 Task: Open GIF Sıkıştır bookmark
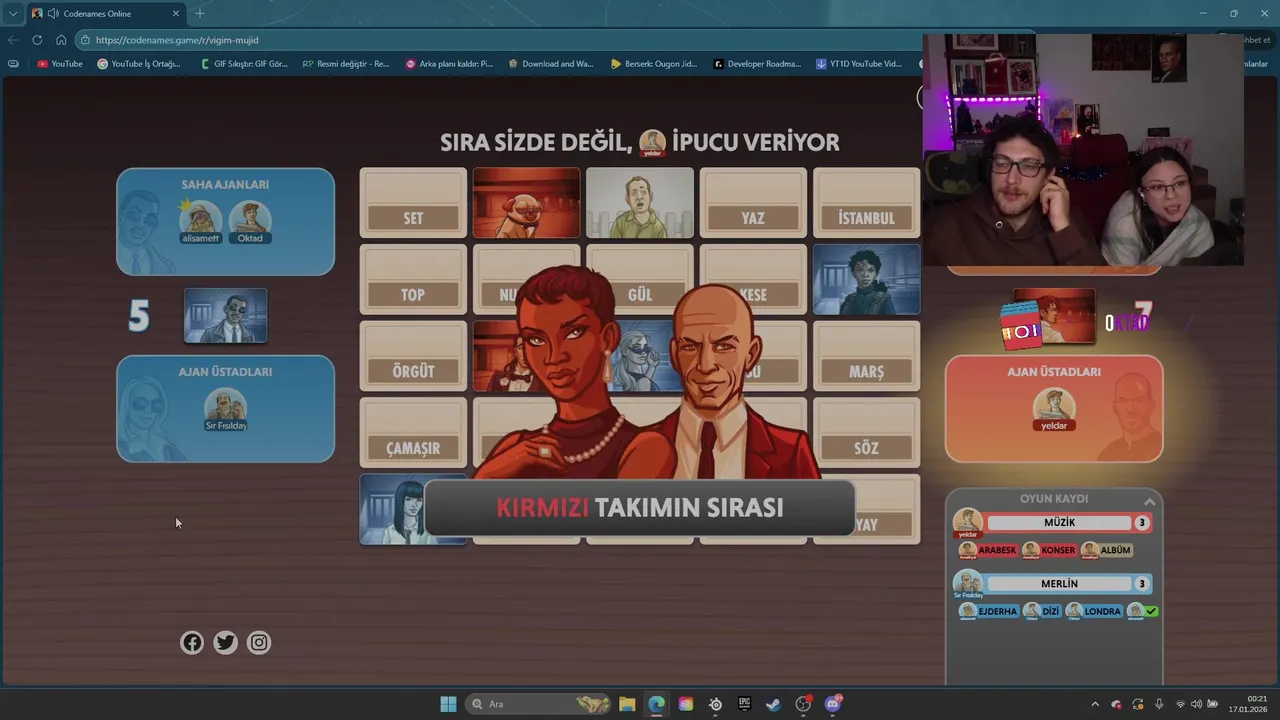click(x=244, y=64)
